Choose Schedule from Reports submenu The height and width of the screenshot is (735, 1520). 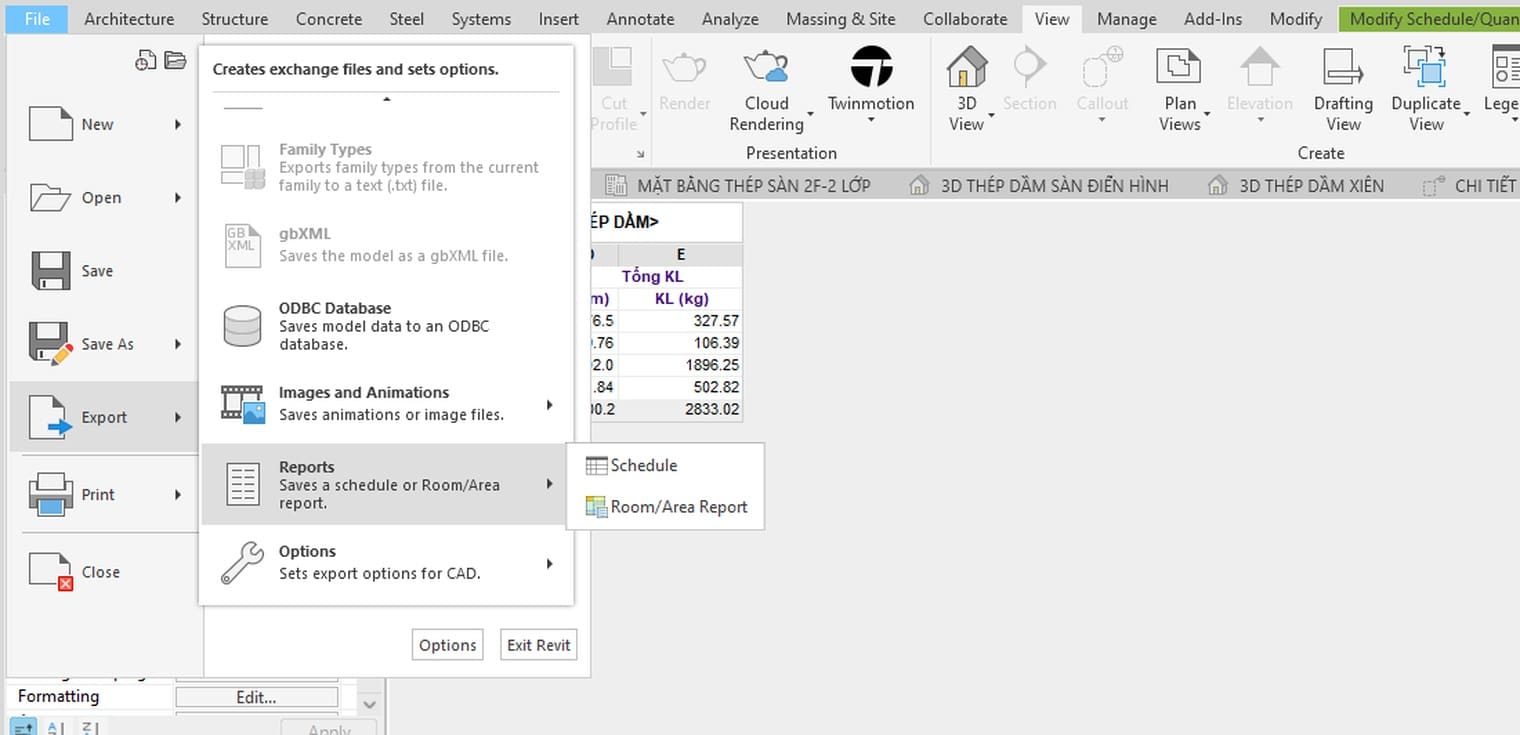pos(665,466)
